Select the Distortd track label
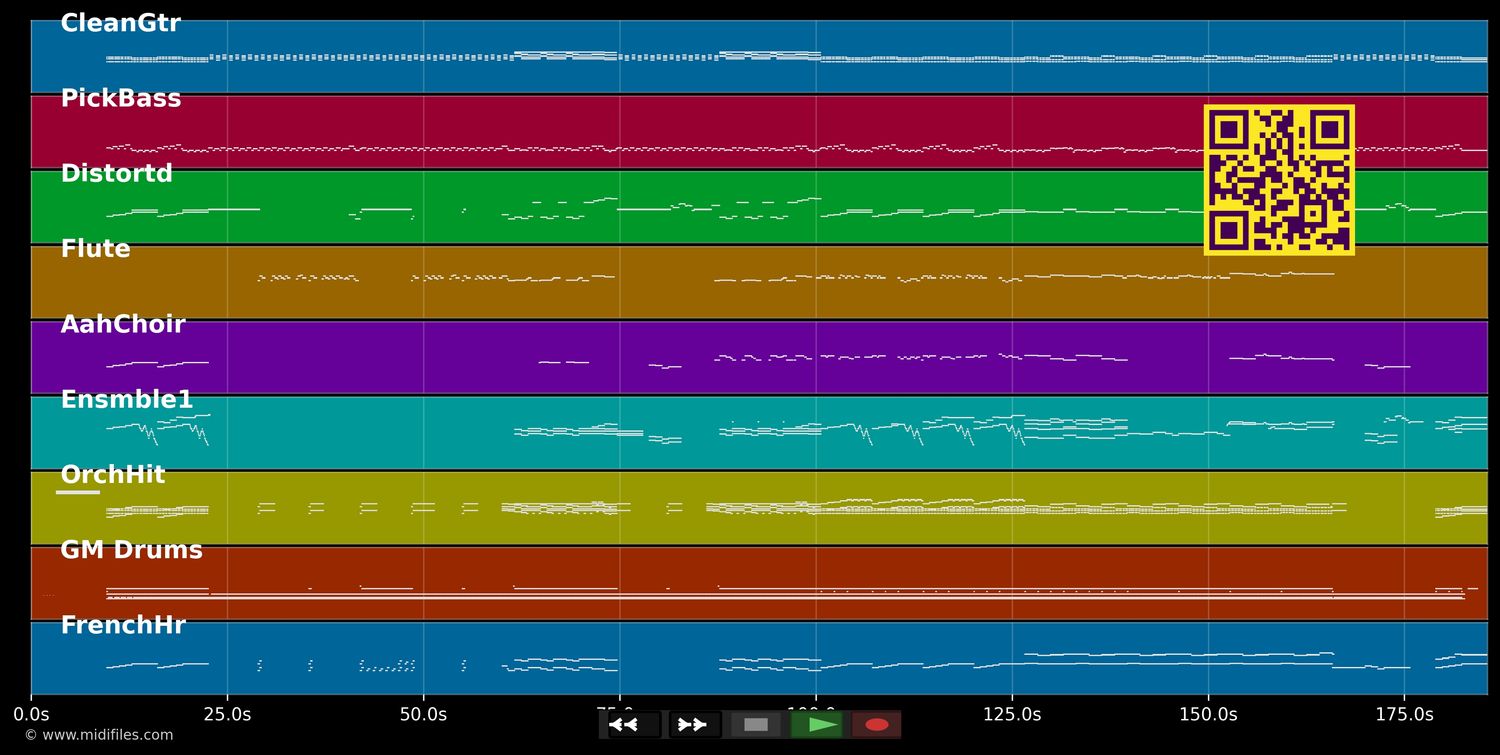Viewport: 1500px width, 755px height. click(116, 174)
